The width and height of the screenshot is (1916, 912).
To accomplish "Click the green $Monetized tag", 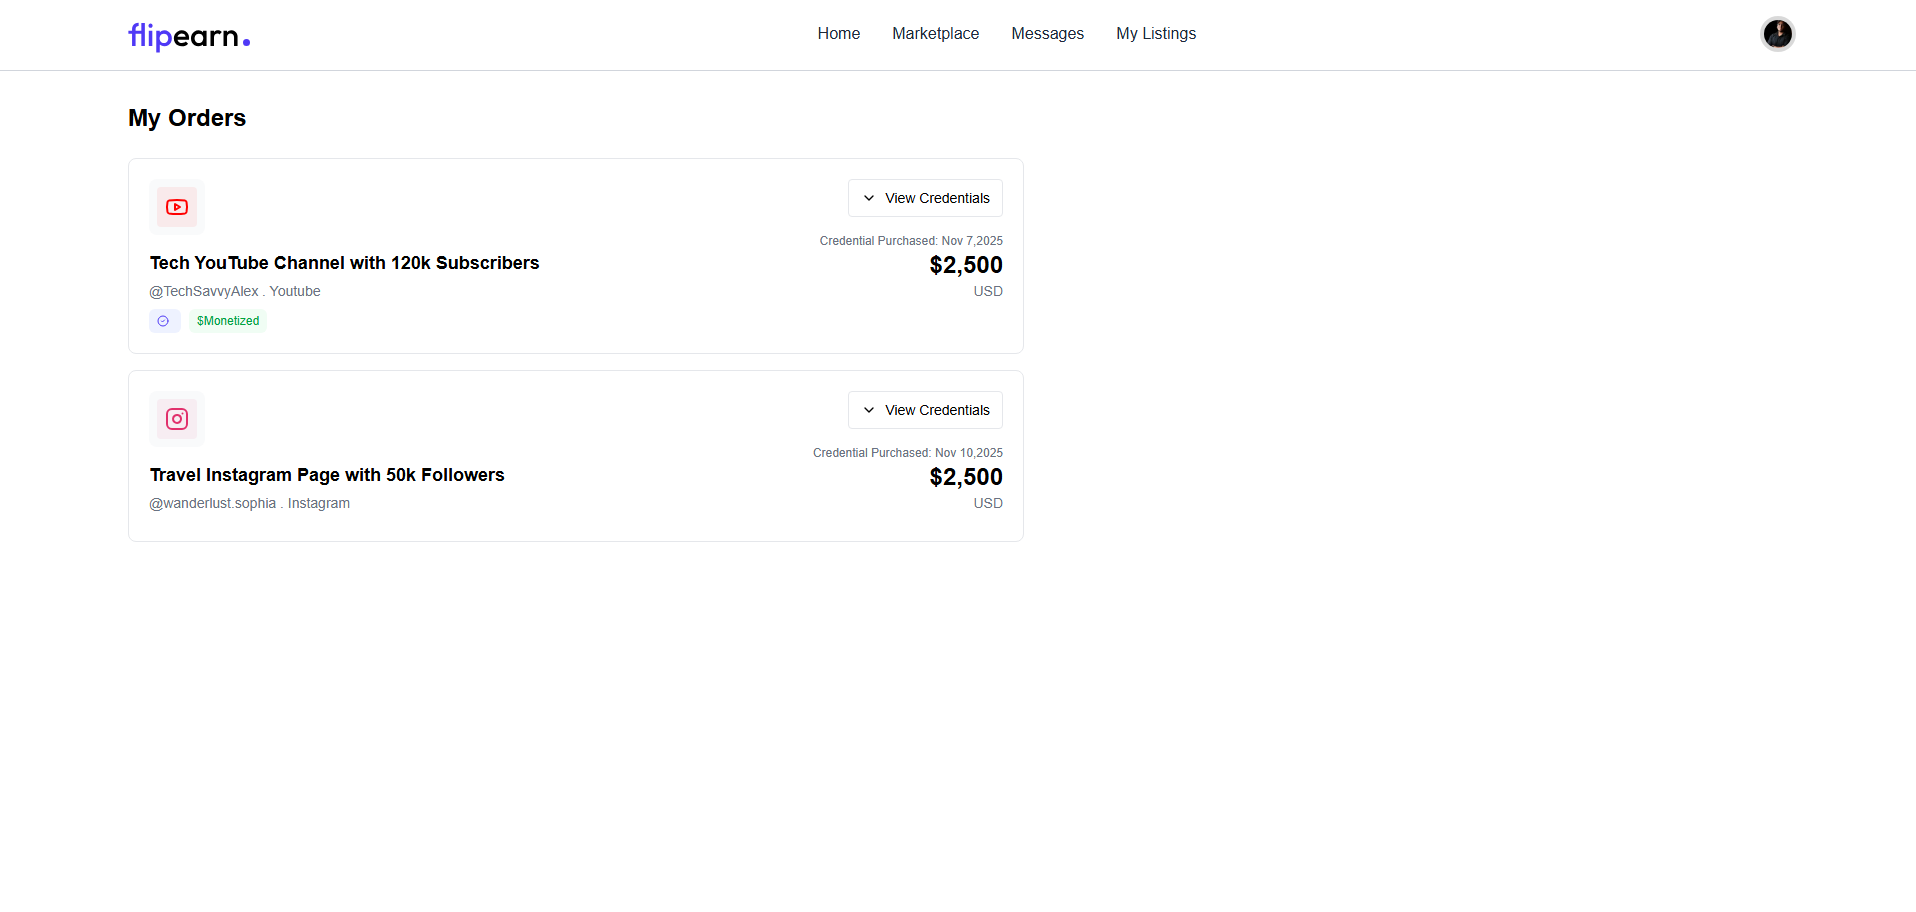I will tap(228, 321).
